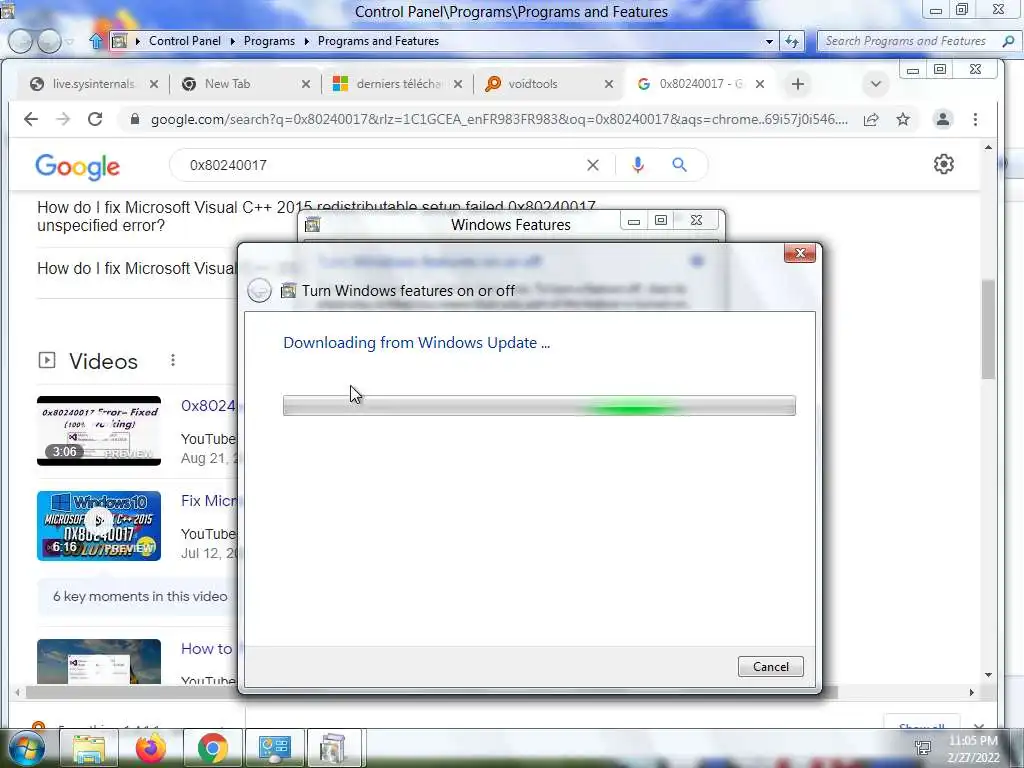The image size is (1024, 768).
Task: Click Control Panel breadcrumb in Explorer
Action: (x=185, y=40)
